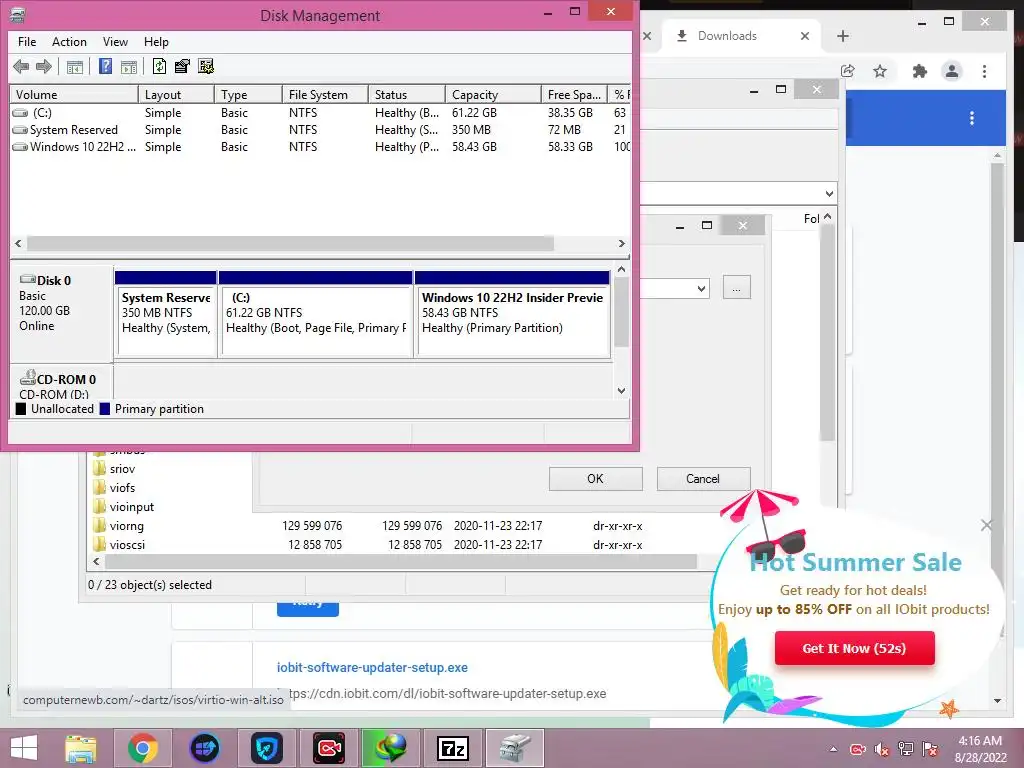Open the Chrome profile avatar icon
The width and height of the screenshot is (1024, 768).
[x=952, y=71]
